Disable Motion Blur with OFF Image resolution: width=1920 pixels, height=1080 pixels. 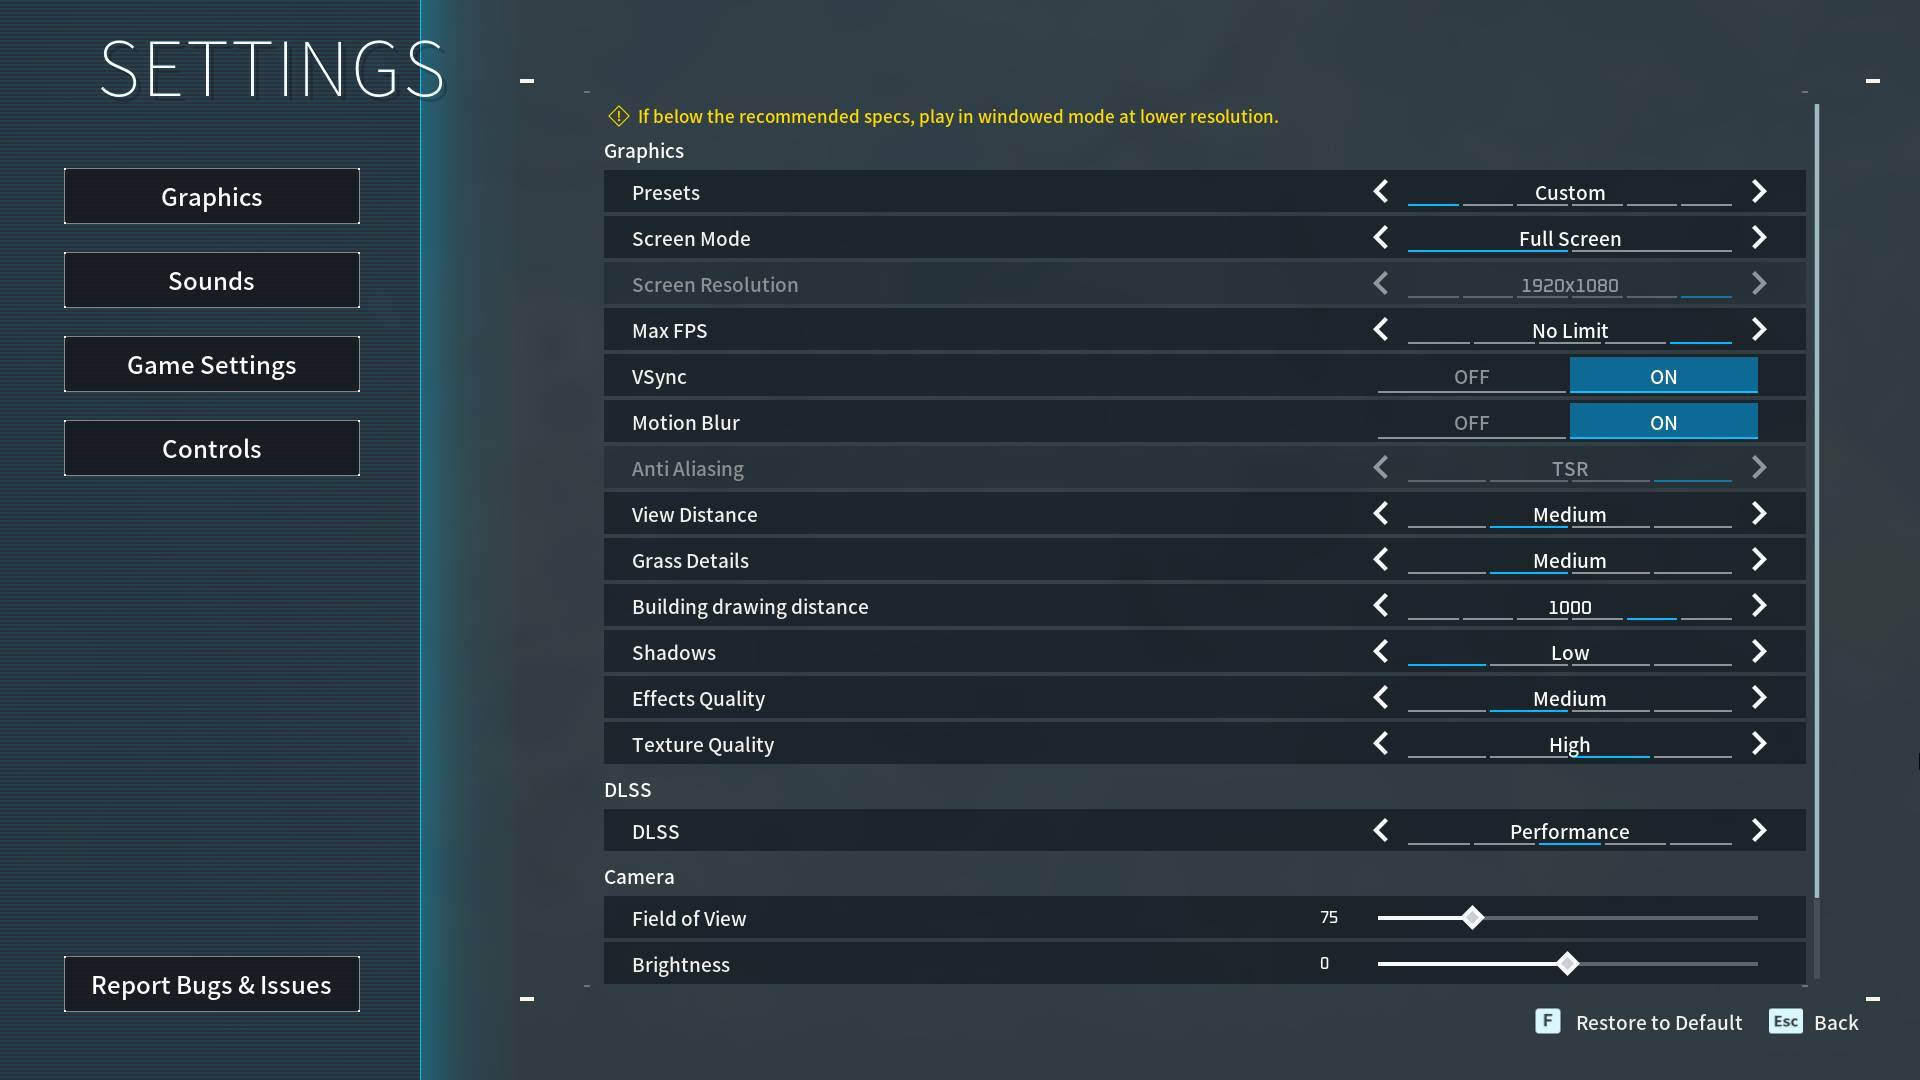coord(1471,422)
